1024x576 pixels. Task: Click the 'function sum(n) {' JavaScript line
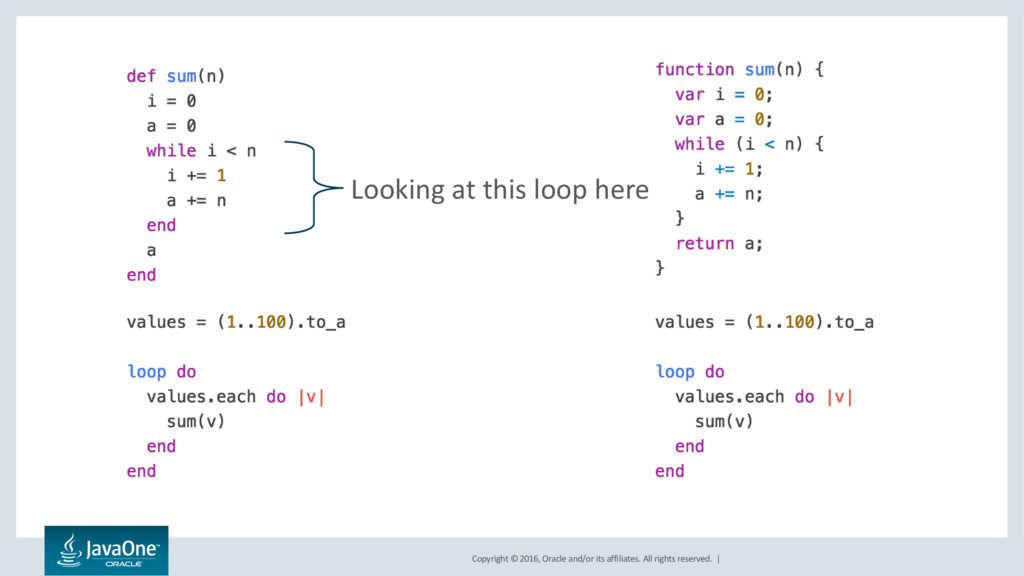[739, 70]
